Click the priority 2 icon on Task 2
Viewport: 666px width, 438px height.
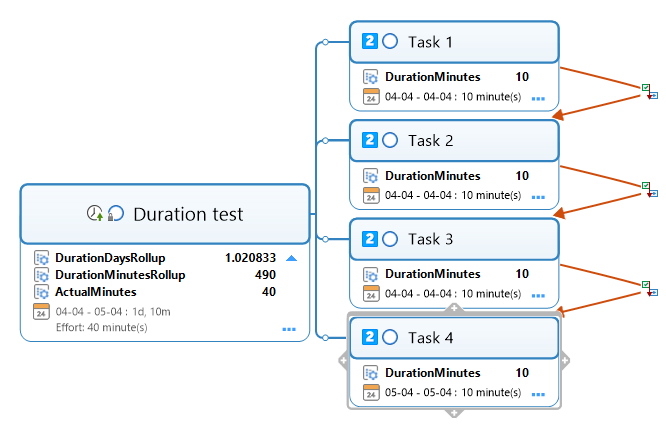tap(370, 140)
